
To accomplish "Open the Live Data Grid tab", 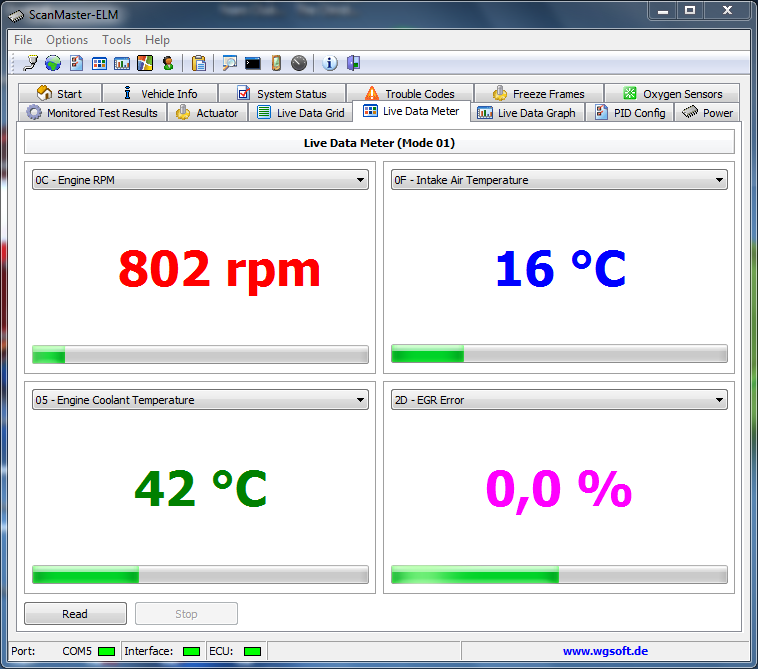I will [x=300, y=113].
